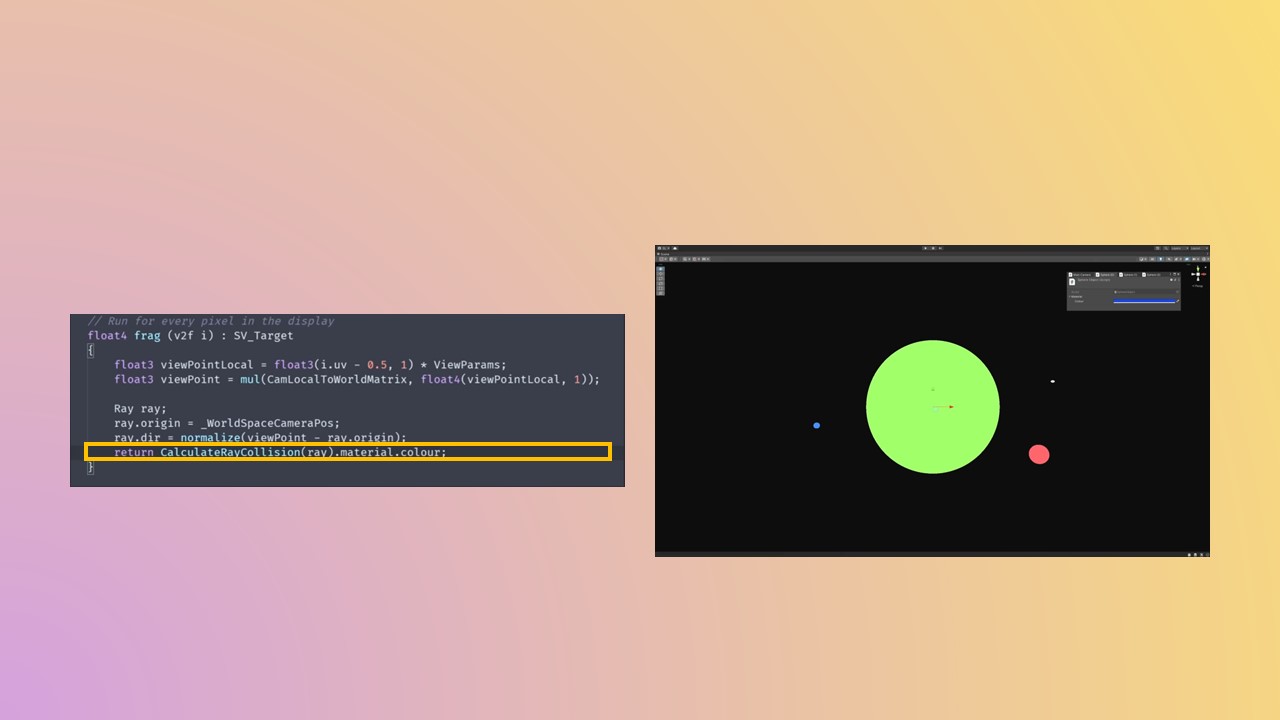Select the Move tool in scene overlay
Screen dimensions: 1280x720
[x=660, y=274]
